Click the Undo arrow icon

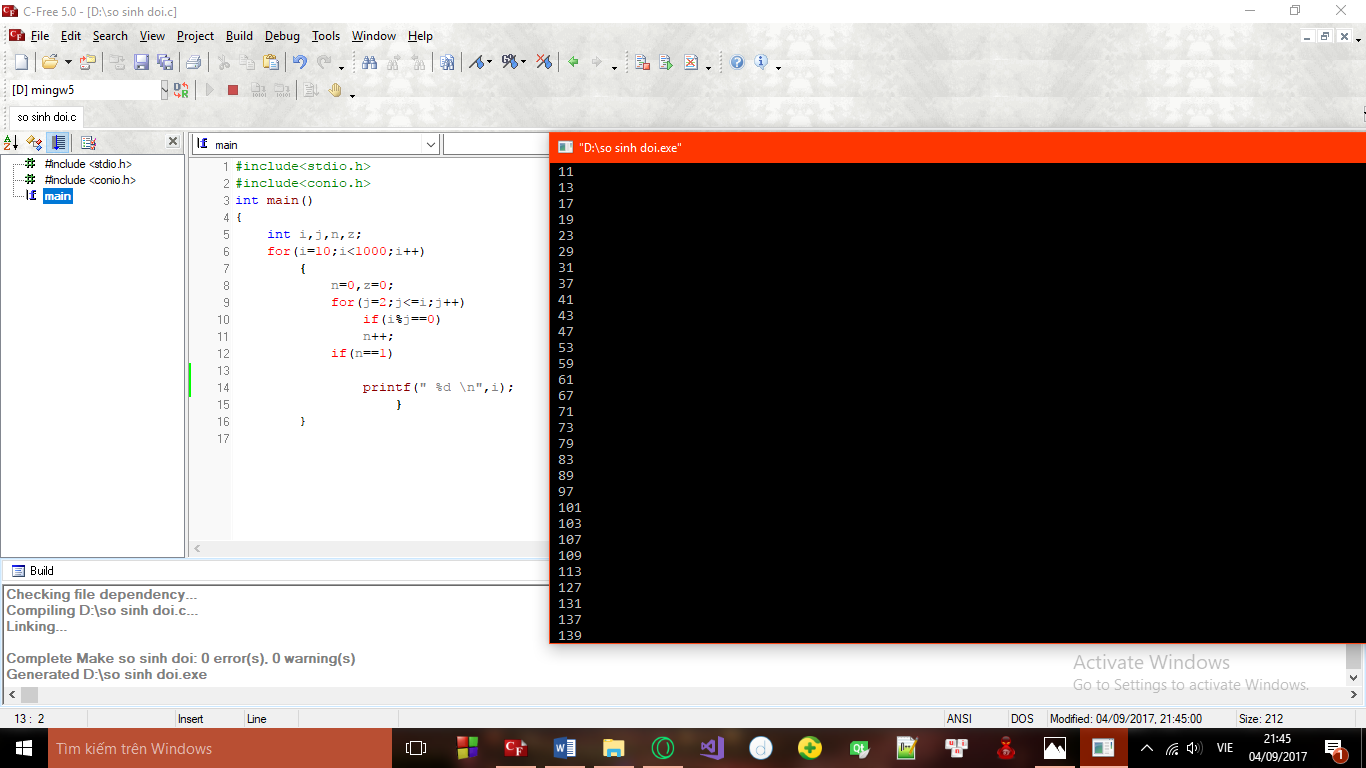point(299,62)
